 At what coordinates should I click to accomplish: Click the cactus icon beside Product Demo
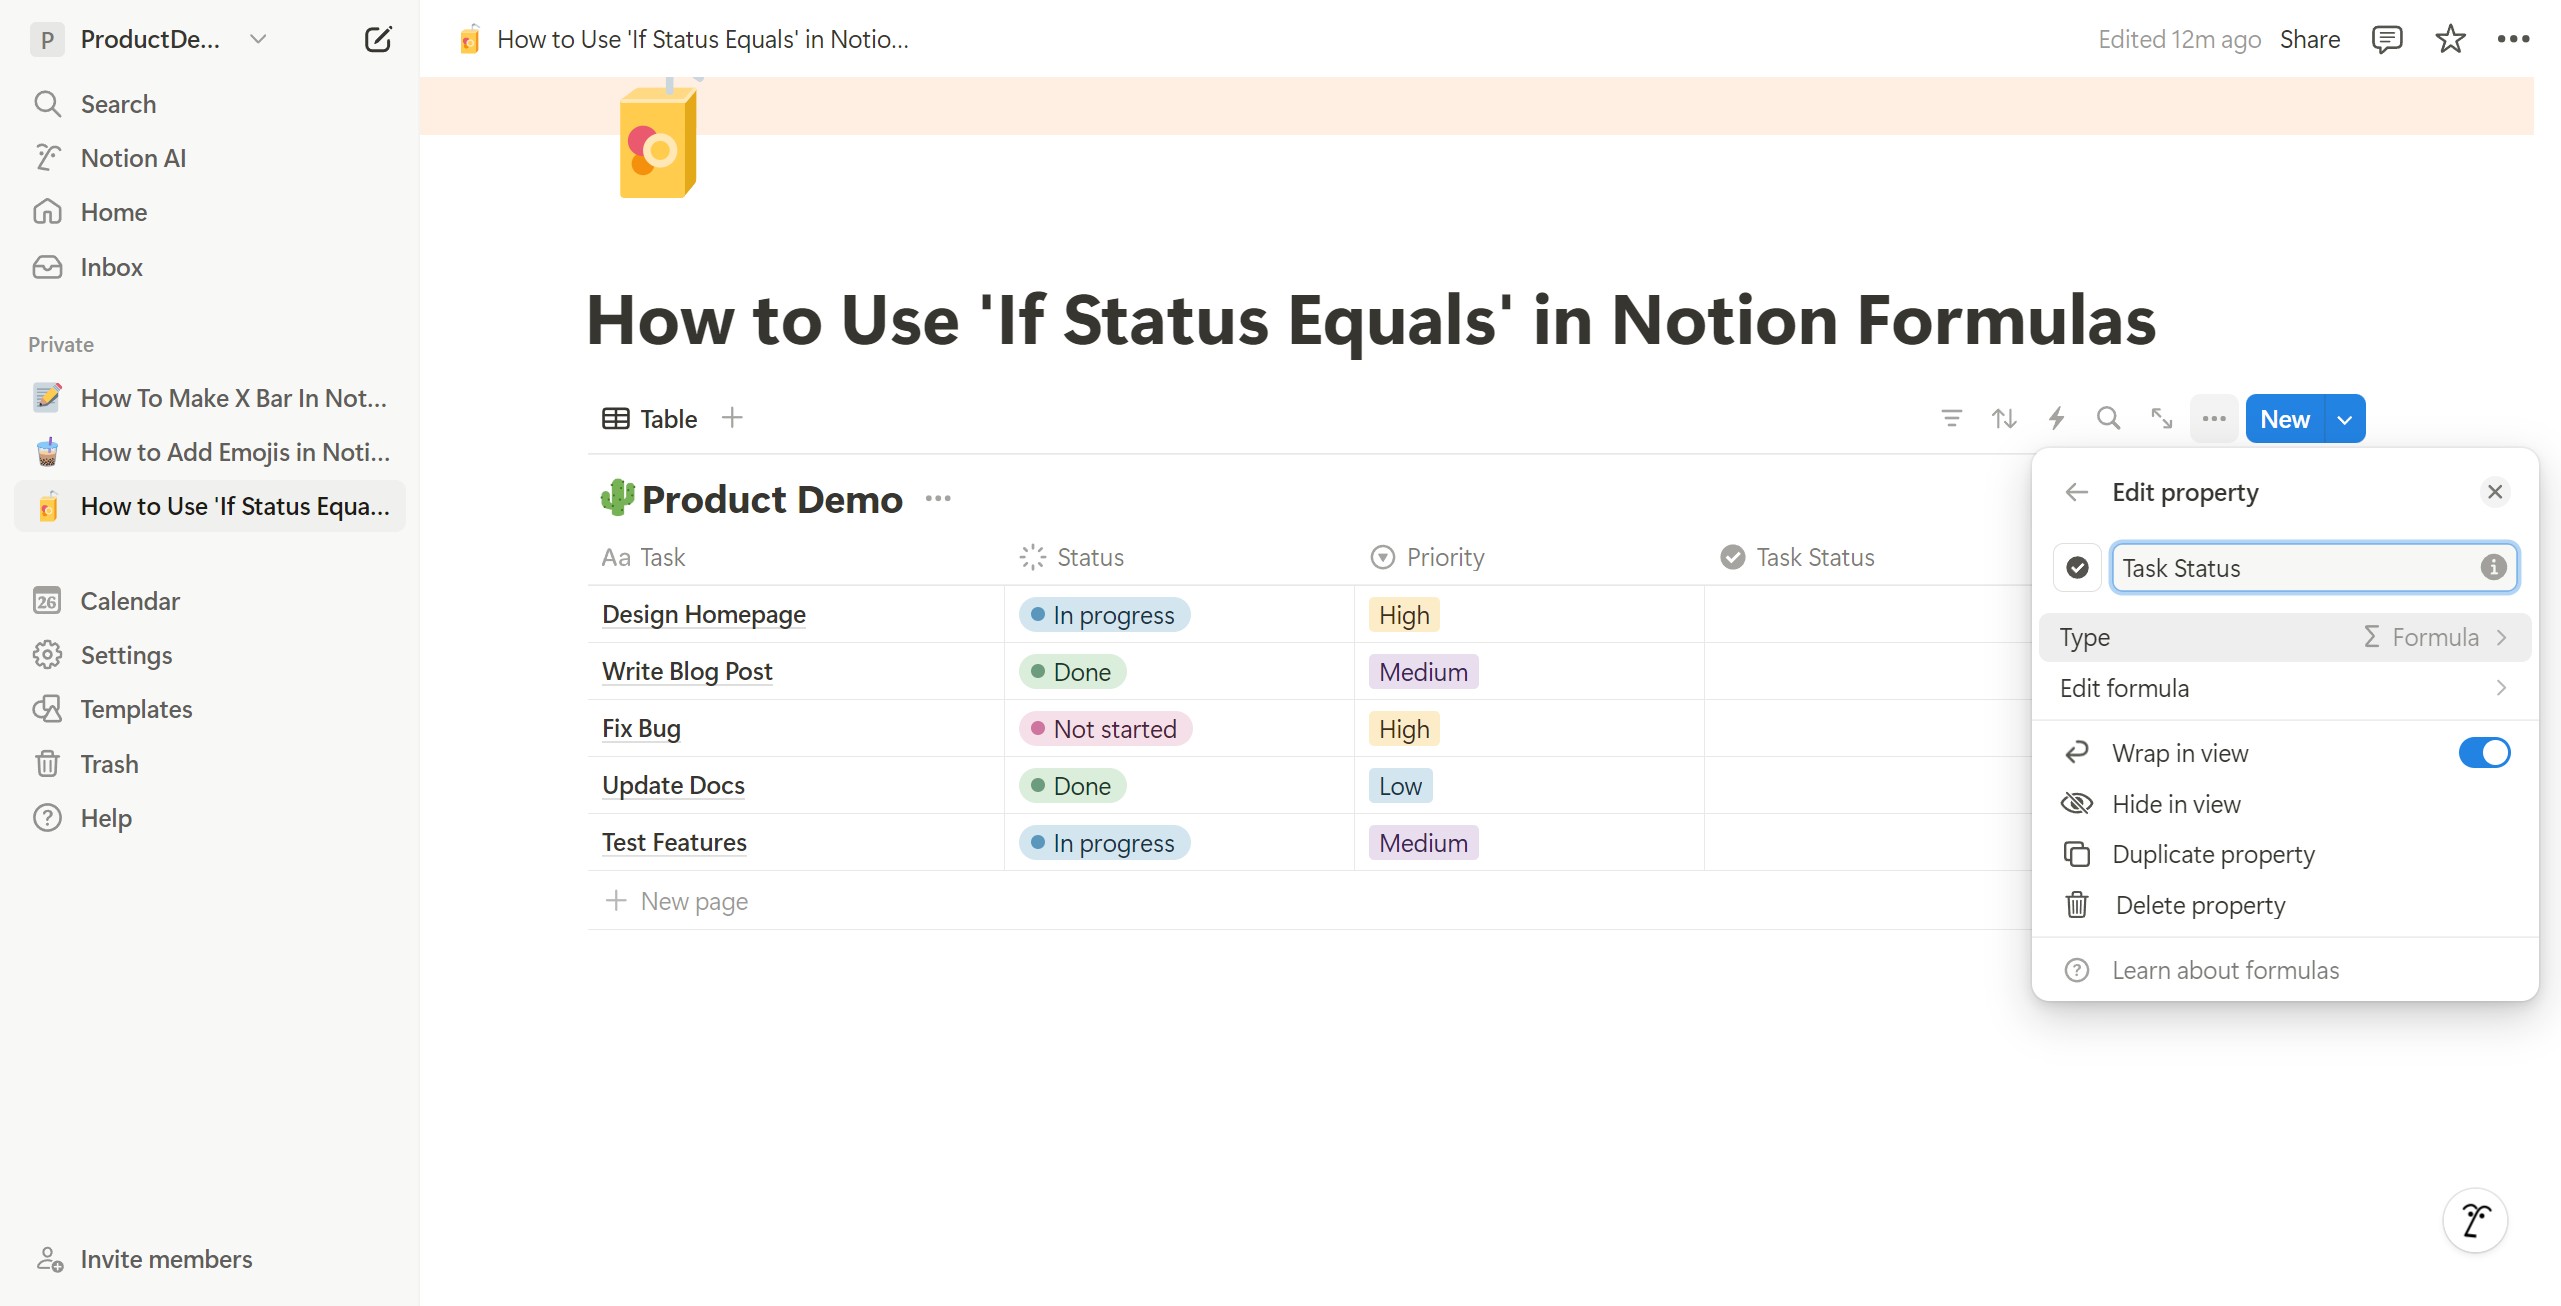[618, 497]
